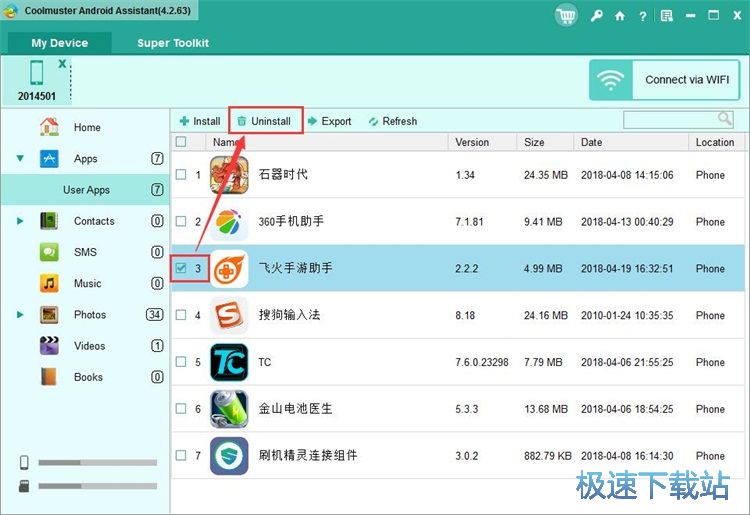This screenshot has width=750, height=515.
Task: Collapse the Apps tree arrow
Action: pos(20,158)
